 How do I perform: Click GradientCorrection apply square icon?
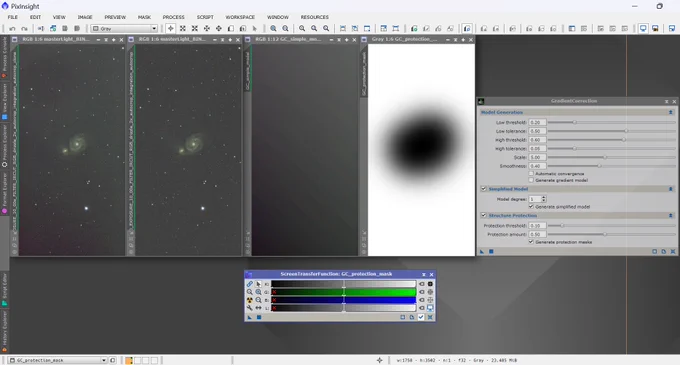491,251
